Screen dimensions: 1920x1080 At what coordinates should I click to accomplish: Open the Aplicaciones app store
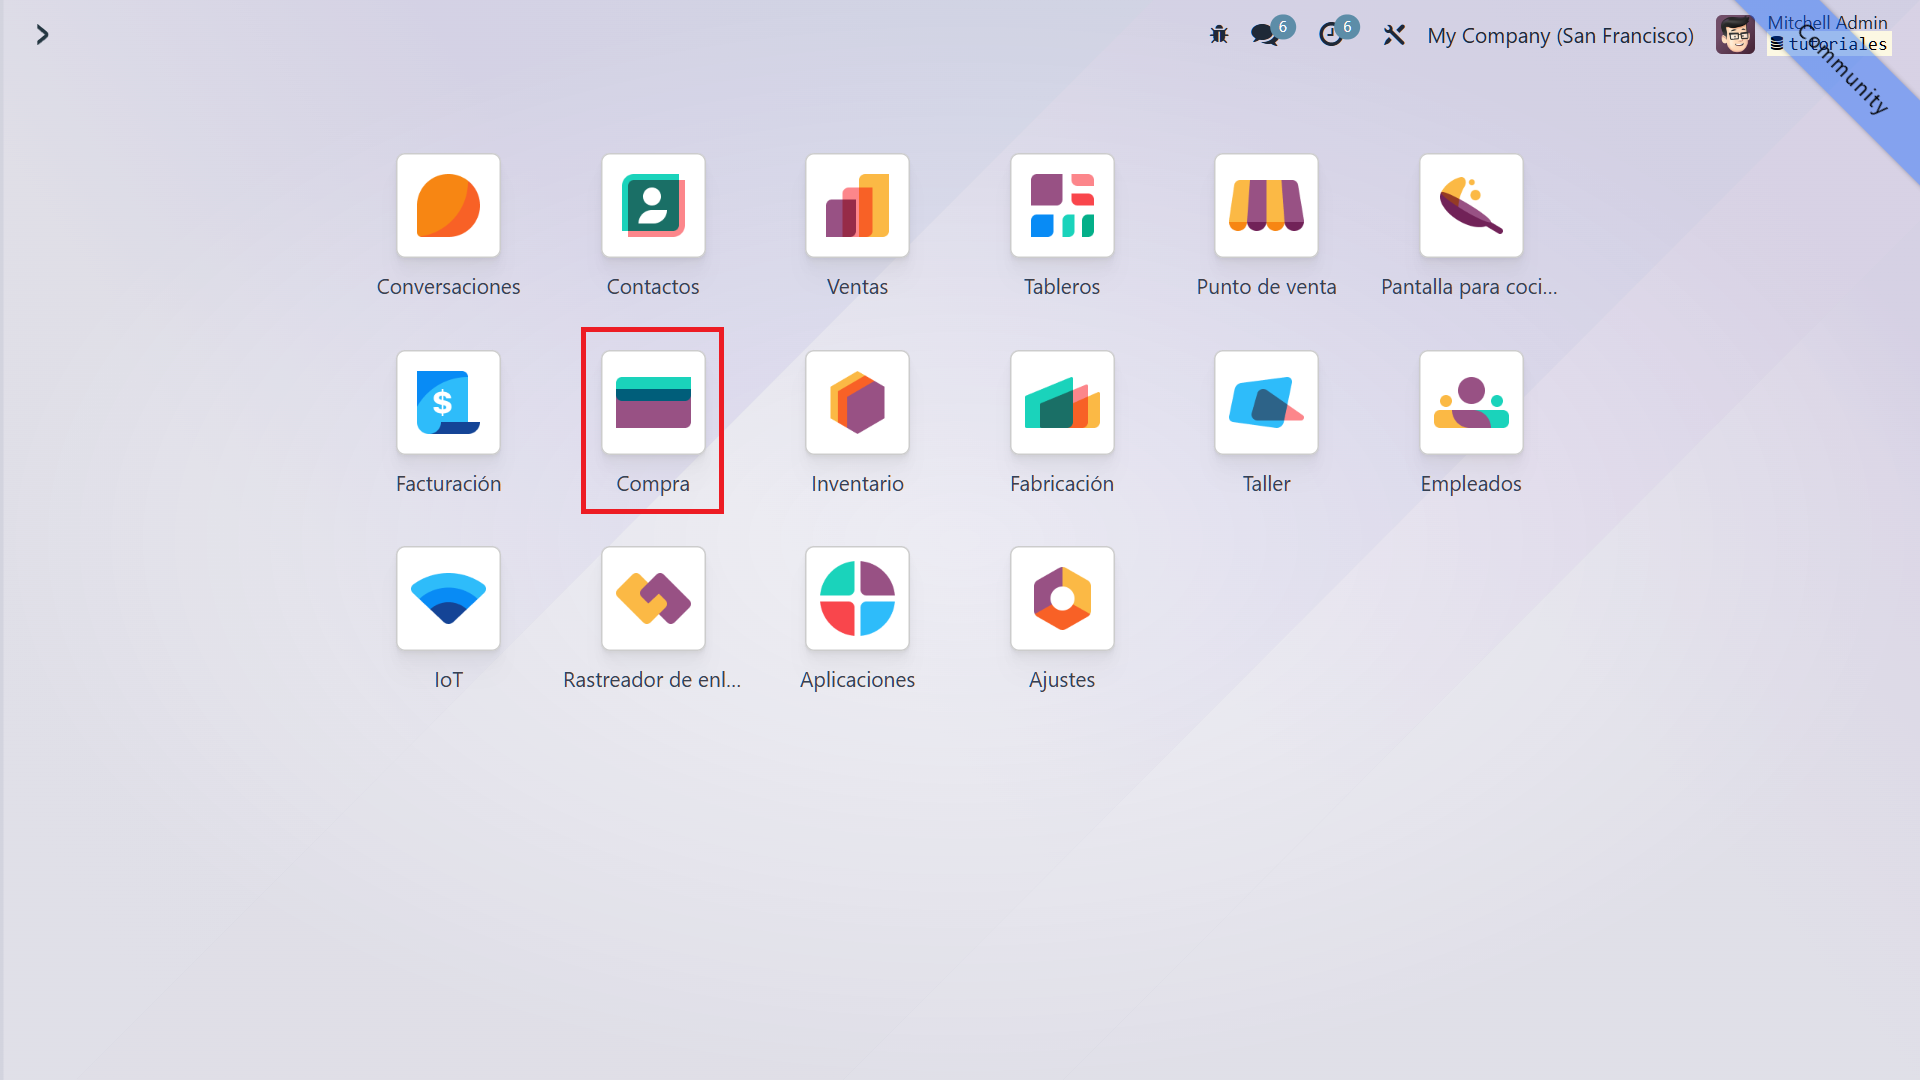click(x=857, y=599)
